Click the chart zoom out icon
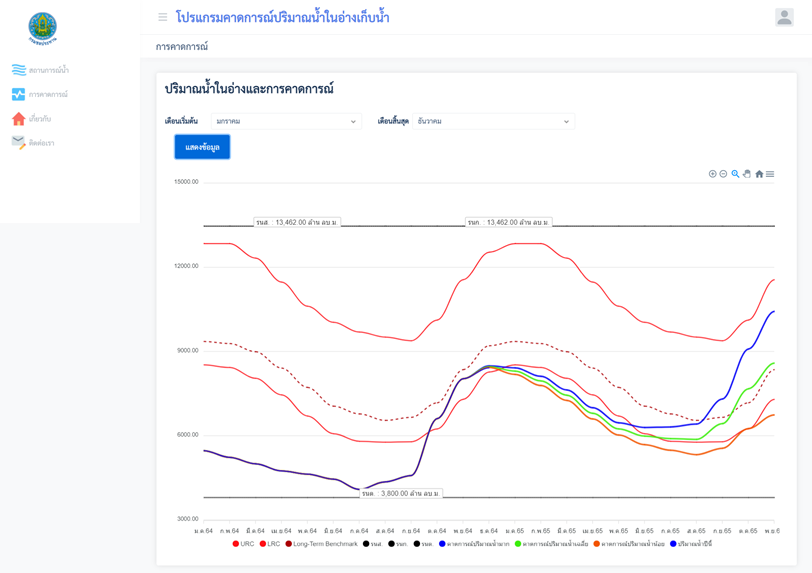 tap(724, 174)
